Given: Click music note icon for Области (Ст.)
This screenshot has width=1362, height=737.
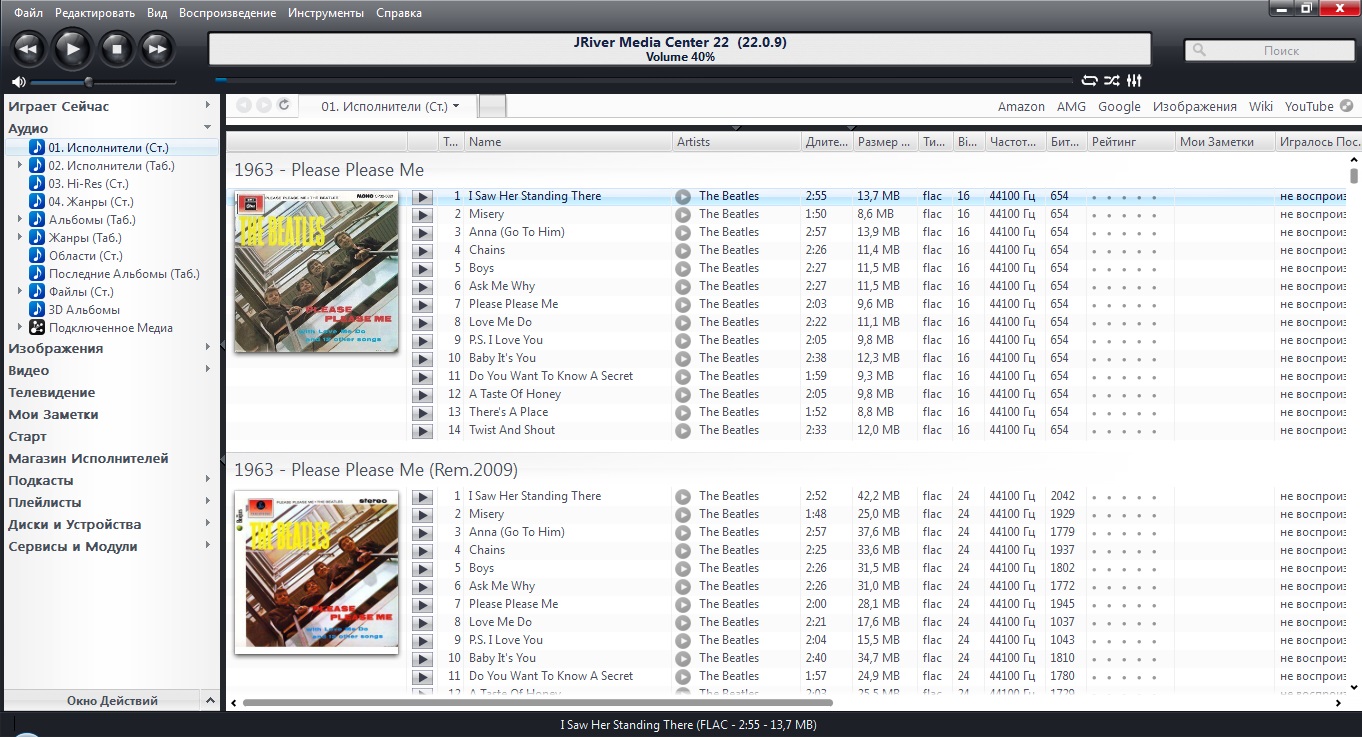Looking at the screenshot, I should click(x=37, y=256).
